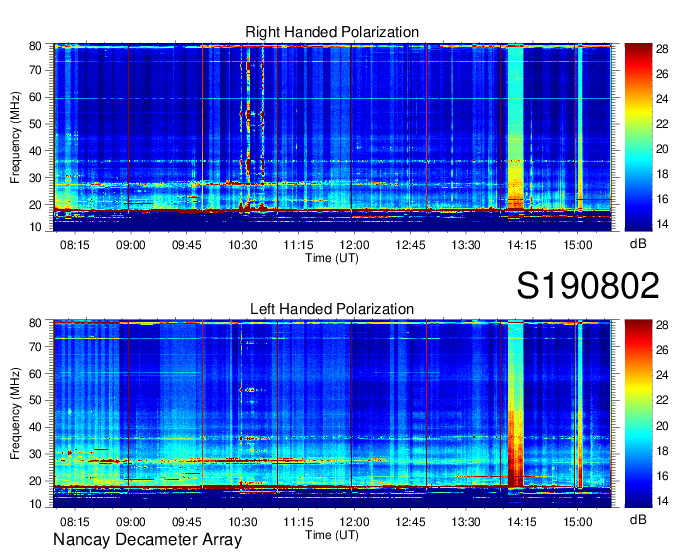
Task: Click "11:15" time tick on right-handed plot
Action: 298,245
